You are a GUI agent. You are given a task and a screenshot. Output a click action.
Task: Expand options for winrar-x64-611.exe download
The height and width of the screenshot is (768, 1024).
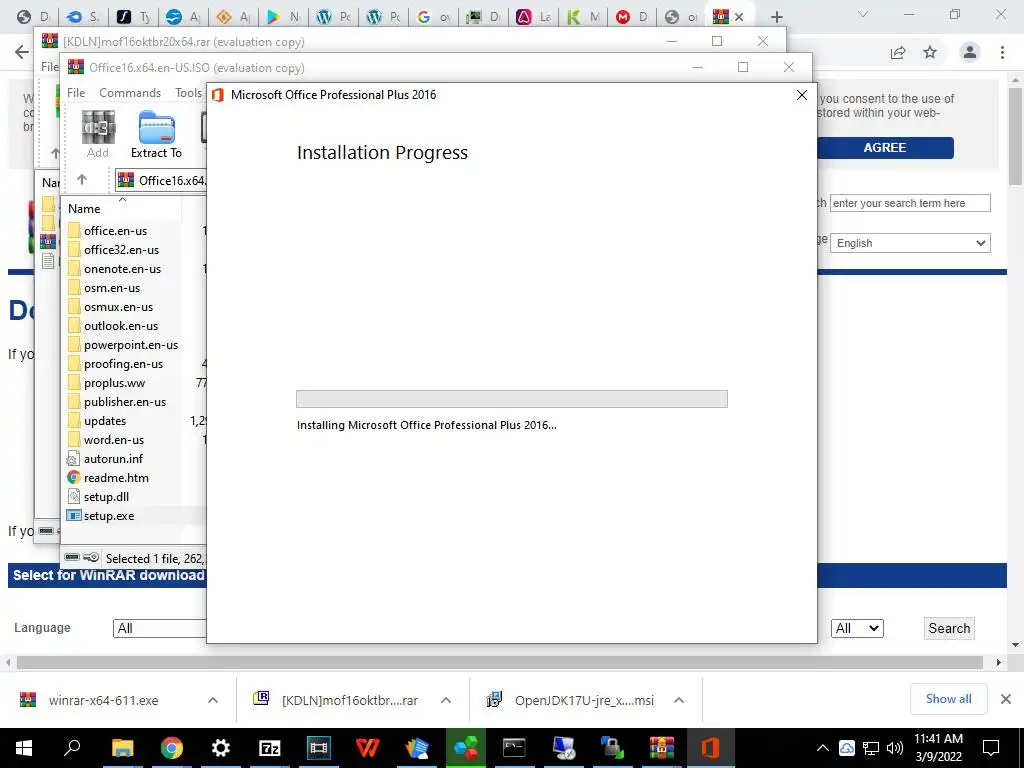coord(213,700)
